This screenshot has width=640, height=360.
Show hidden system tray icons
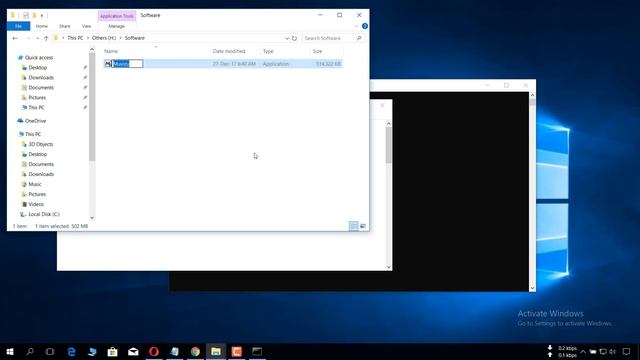coord(583,351)
